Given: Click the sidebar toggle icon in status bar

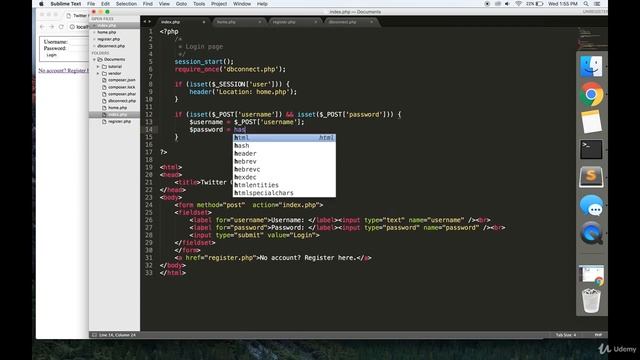Looking at the screenshot, I should [x=94, y=335].
